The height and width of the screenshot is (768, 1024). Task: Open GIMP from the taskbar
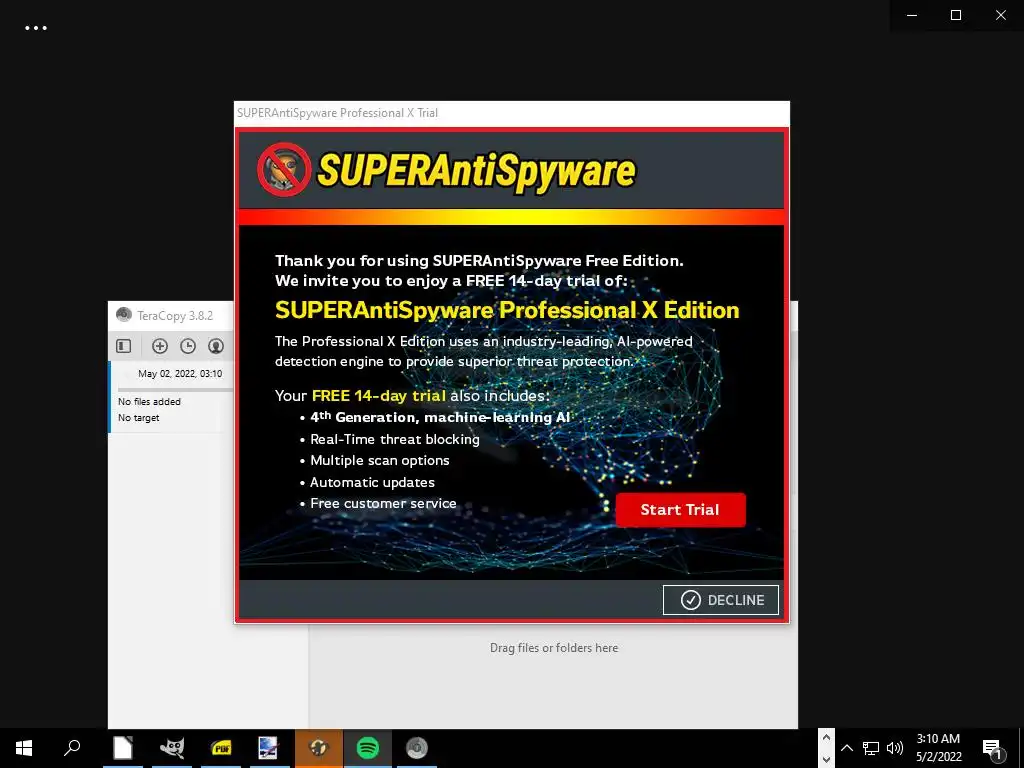[x=172, y=748]
